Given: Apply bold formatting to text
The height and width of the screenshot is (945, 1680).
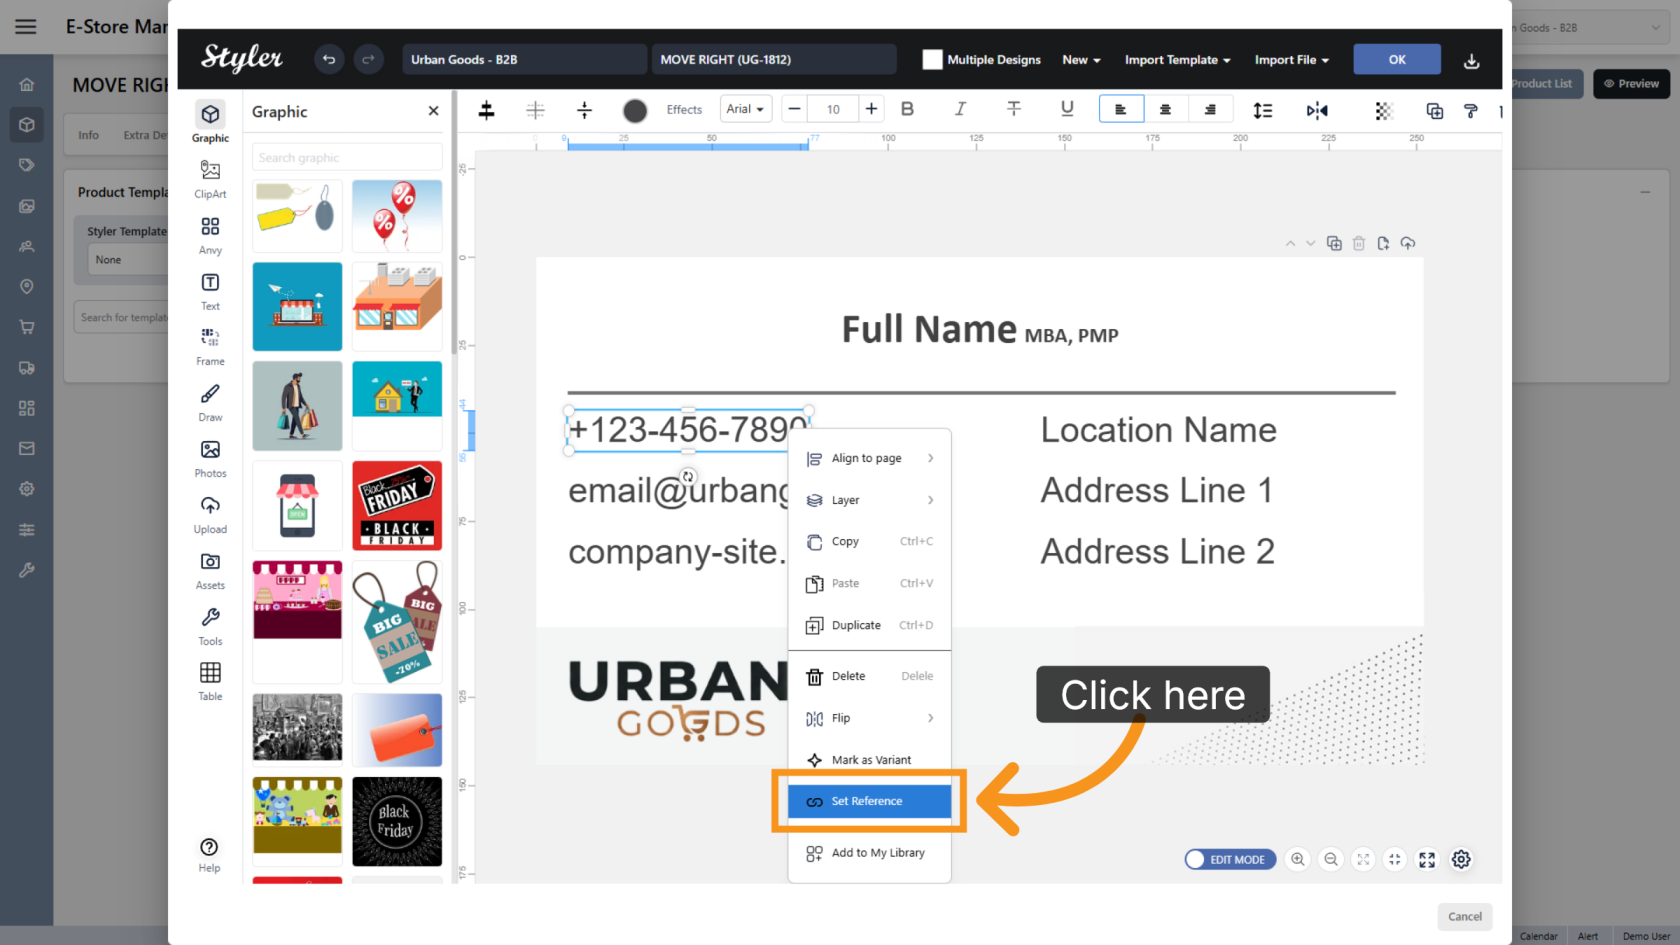Looking at the screenshot, I should click(x=907, y=109).
